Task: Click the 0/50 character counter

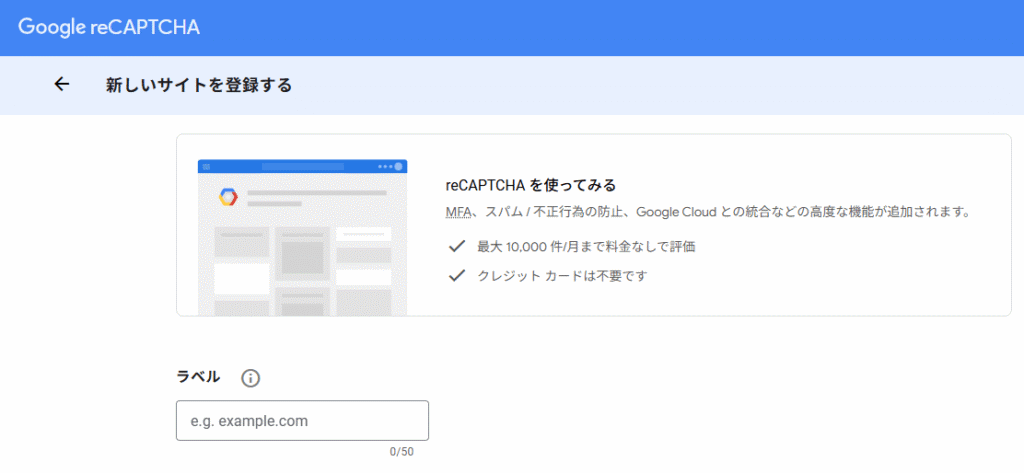Action: (401, 452)
